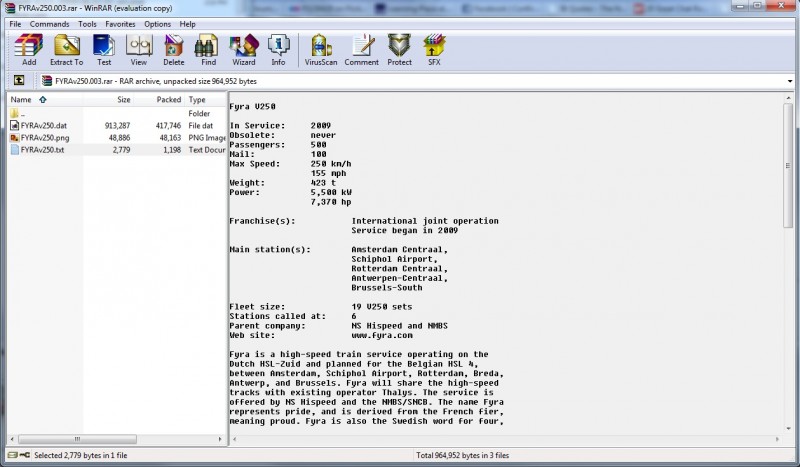Open the Tools menu
Image resolution: width=800 pixels, height=467 pixels.
87,24
